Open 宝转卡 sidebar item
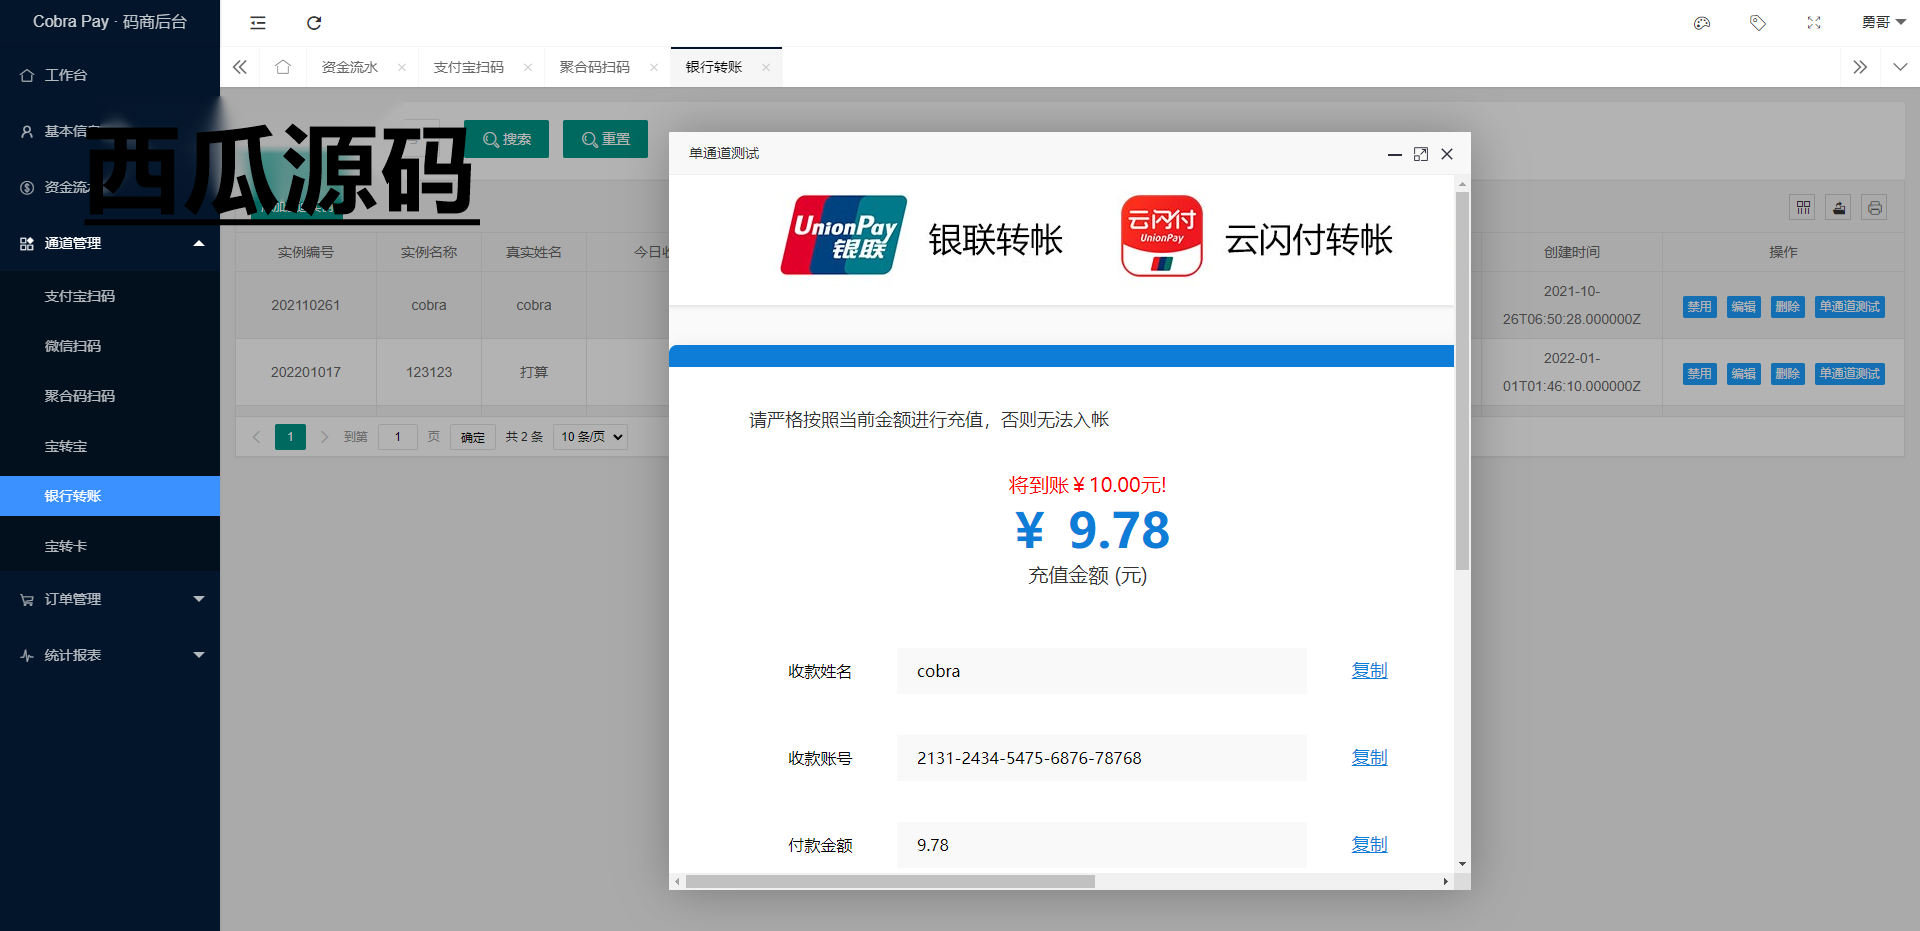Screen dimensions: 1920x931 click(x=110, y=546)
